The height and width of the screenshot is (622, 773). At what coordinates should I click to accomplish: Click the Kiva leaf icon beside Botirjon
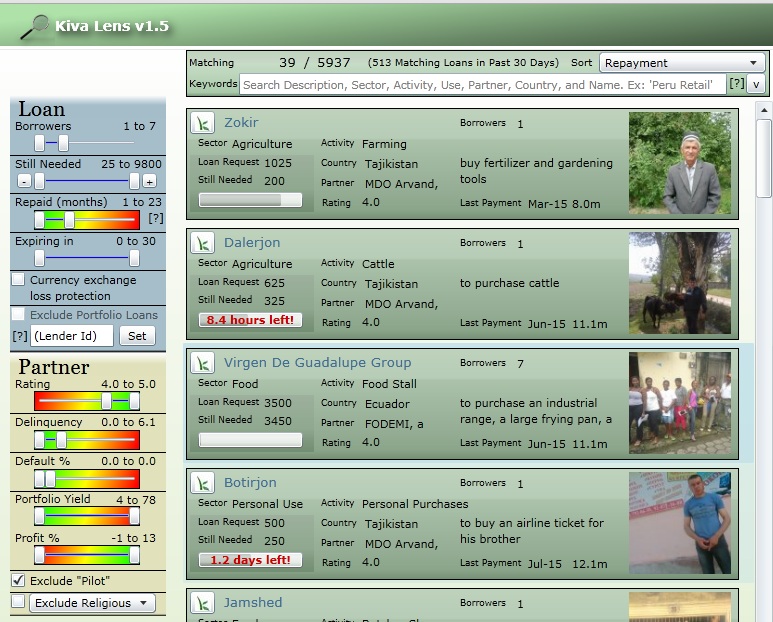coord(203,483)
